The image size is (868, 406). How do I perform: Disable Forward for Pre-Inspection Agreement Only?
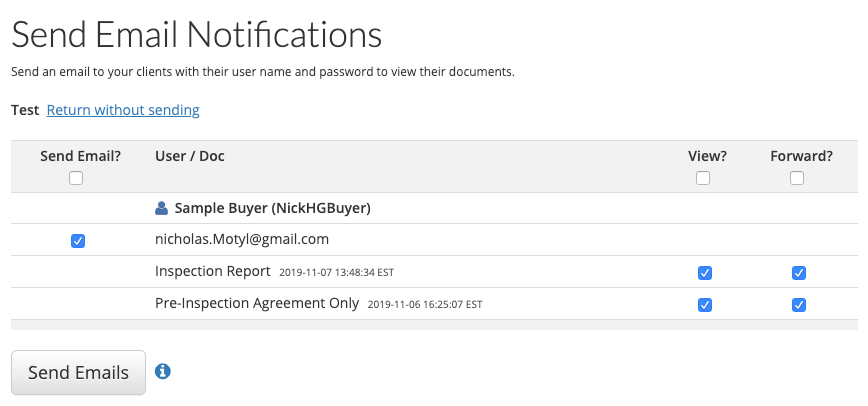click(x=798, y=305)
